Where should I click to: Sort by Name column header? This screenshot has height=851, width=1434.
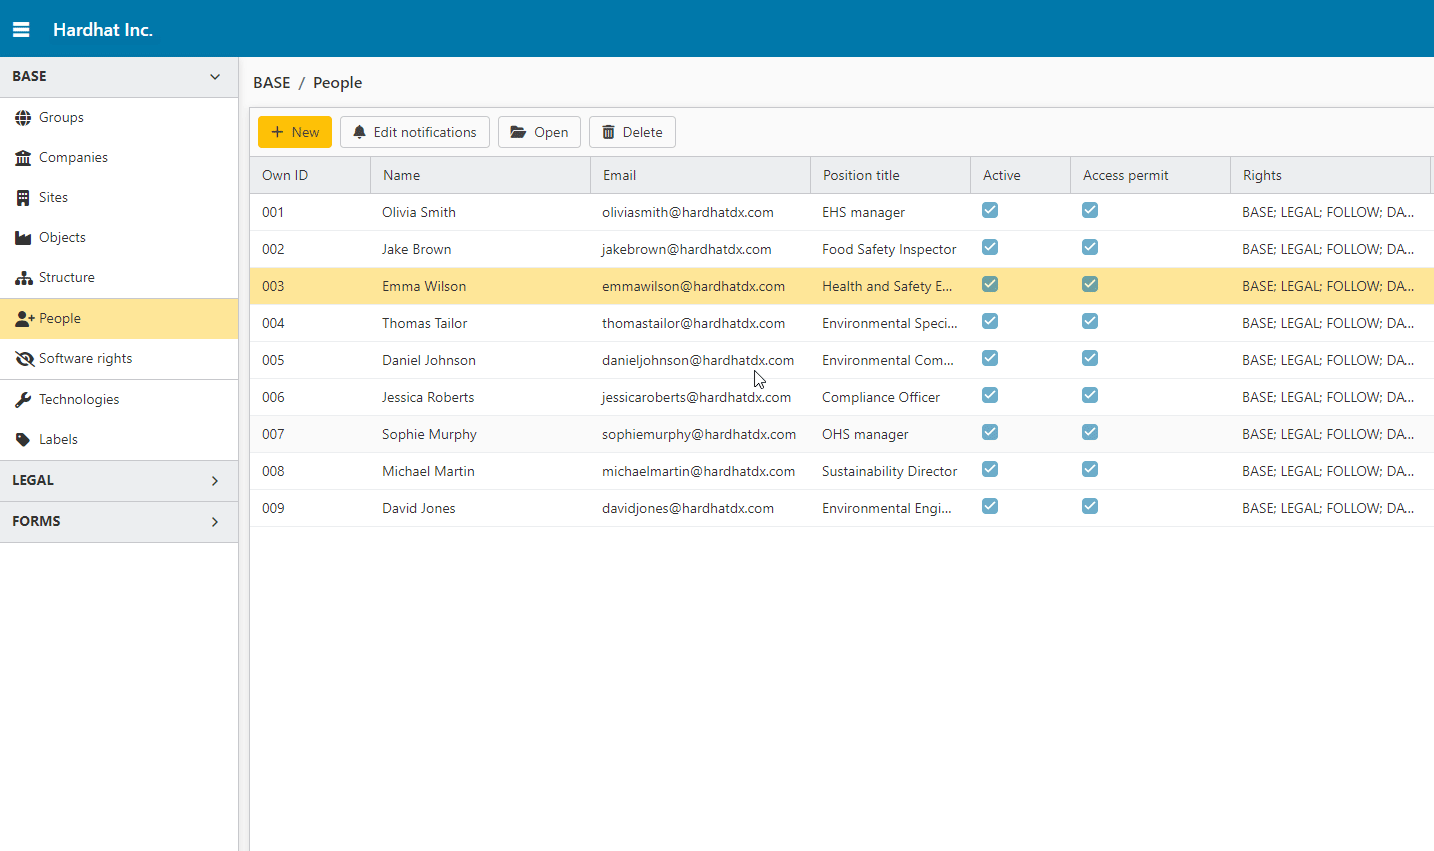pos(480,175)
